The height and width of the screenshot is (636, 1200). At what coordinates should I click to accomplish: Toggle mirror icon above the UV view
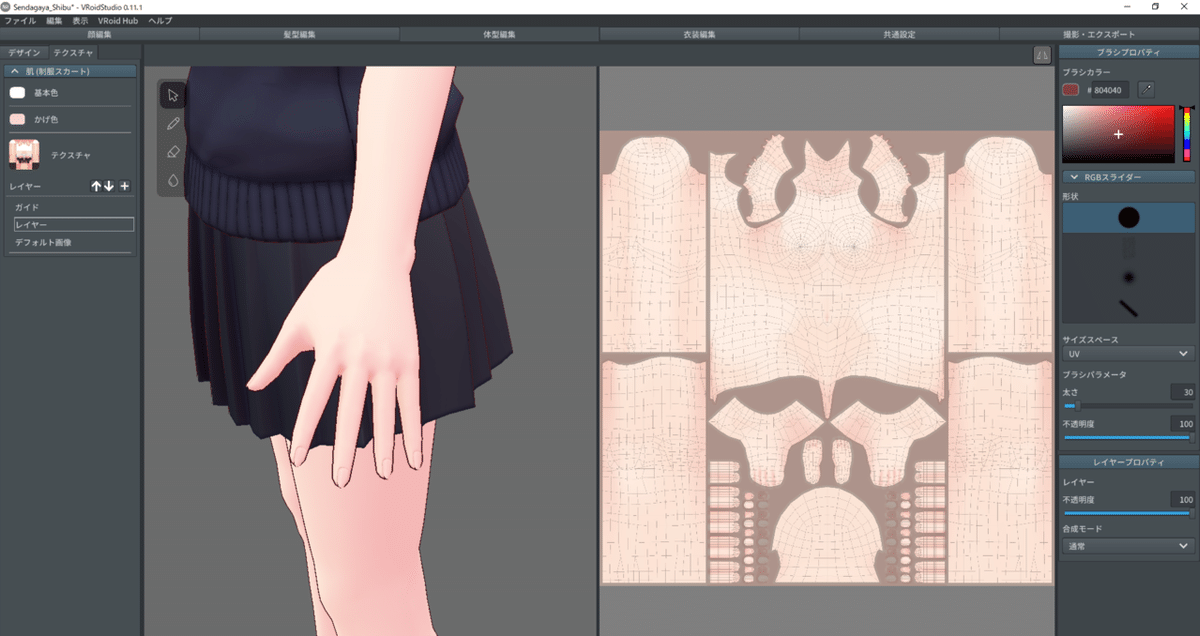[x=1041, y=55]
